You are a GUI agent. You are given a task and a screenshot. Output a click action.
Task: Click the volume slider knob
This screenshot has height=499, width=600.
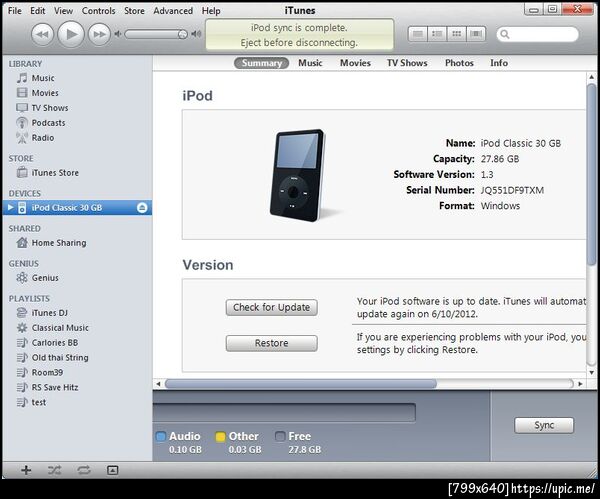(183, 34)
